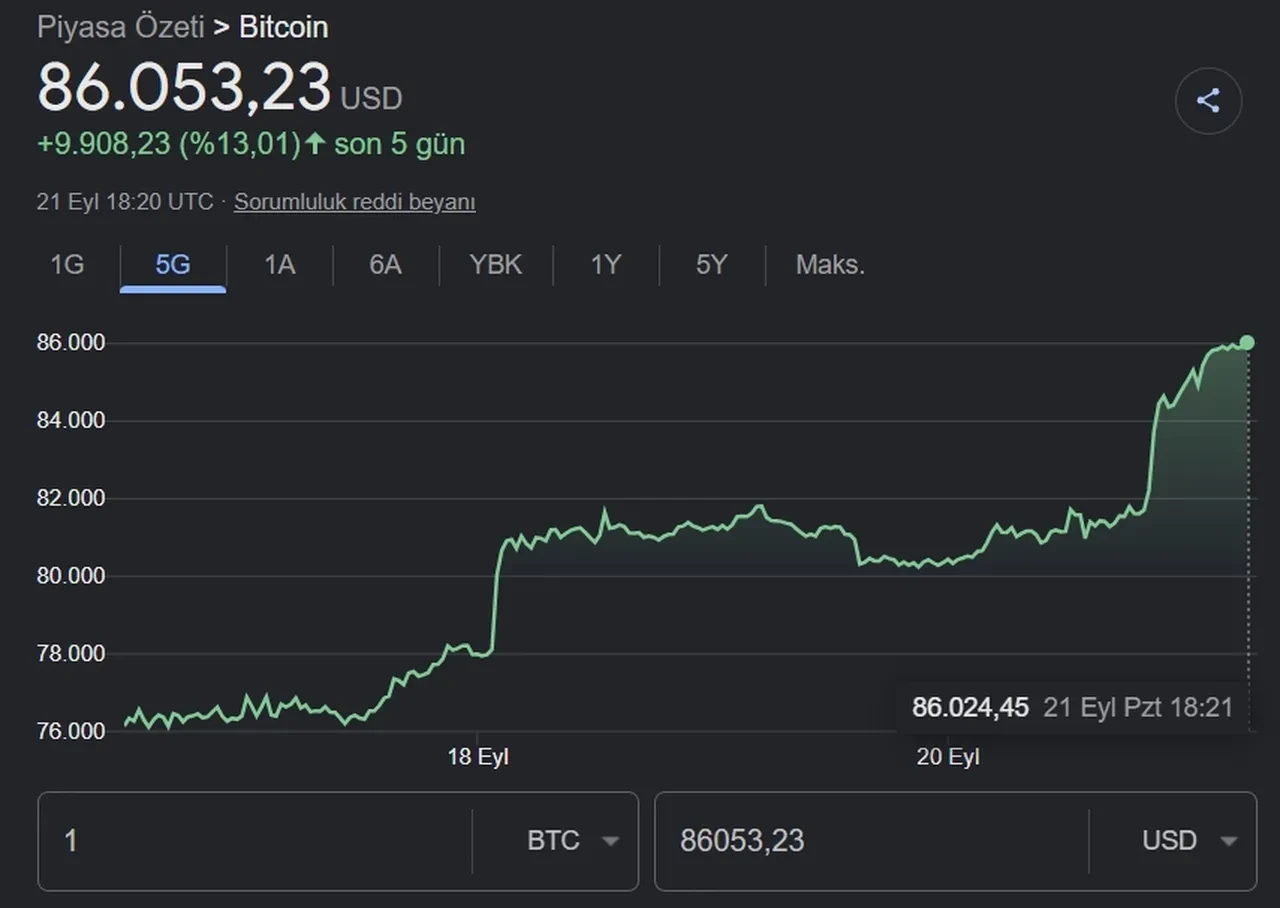The image size is (1280, 908).
Task: Click the 86053,23 USD amount field
Action: coord(871,841)
